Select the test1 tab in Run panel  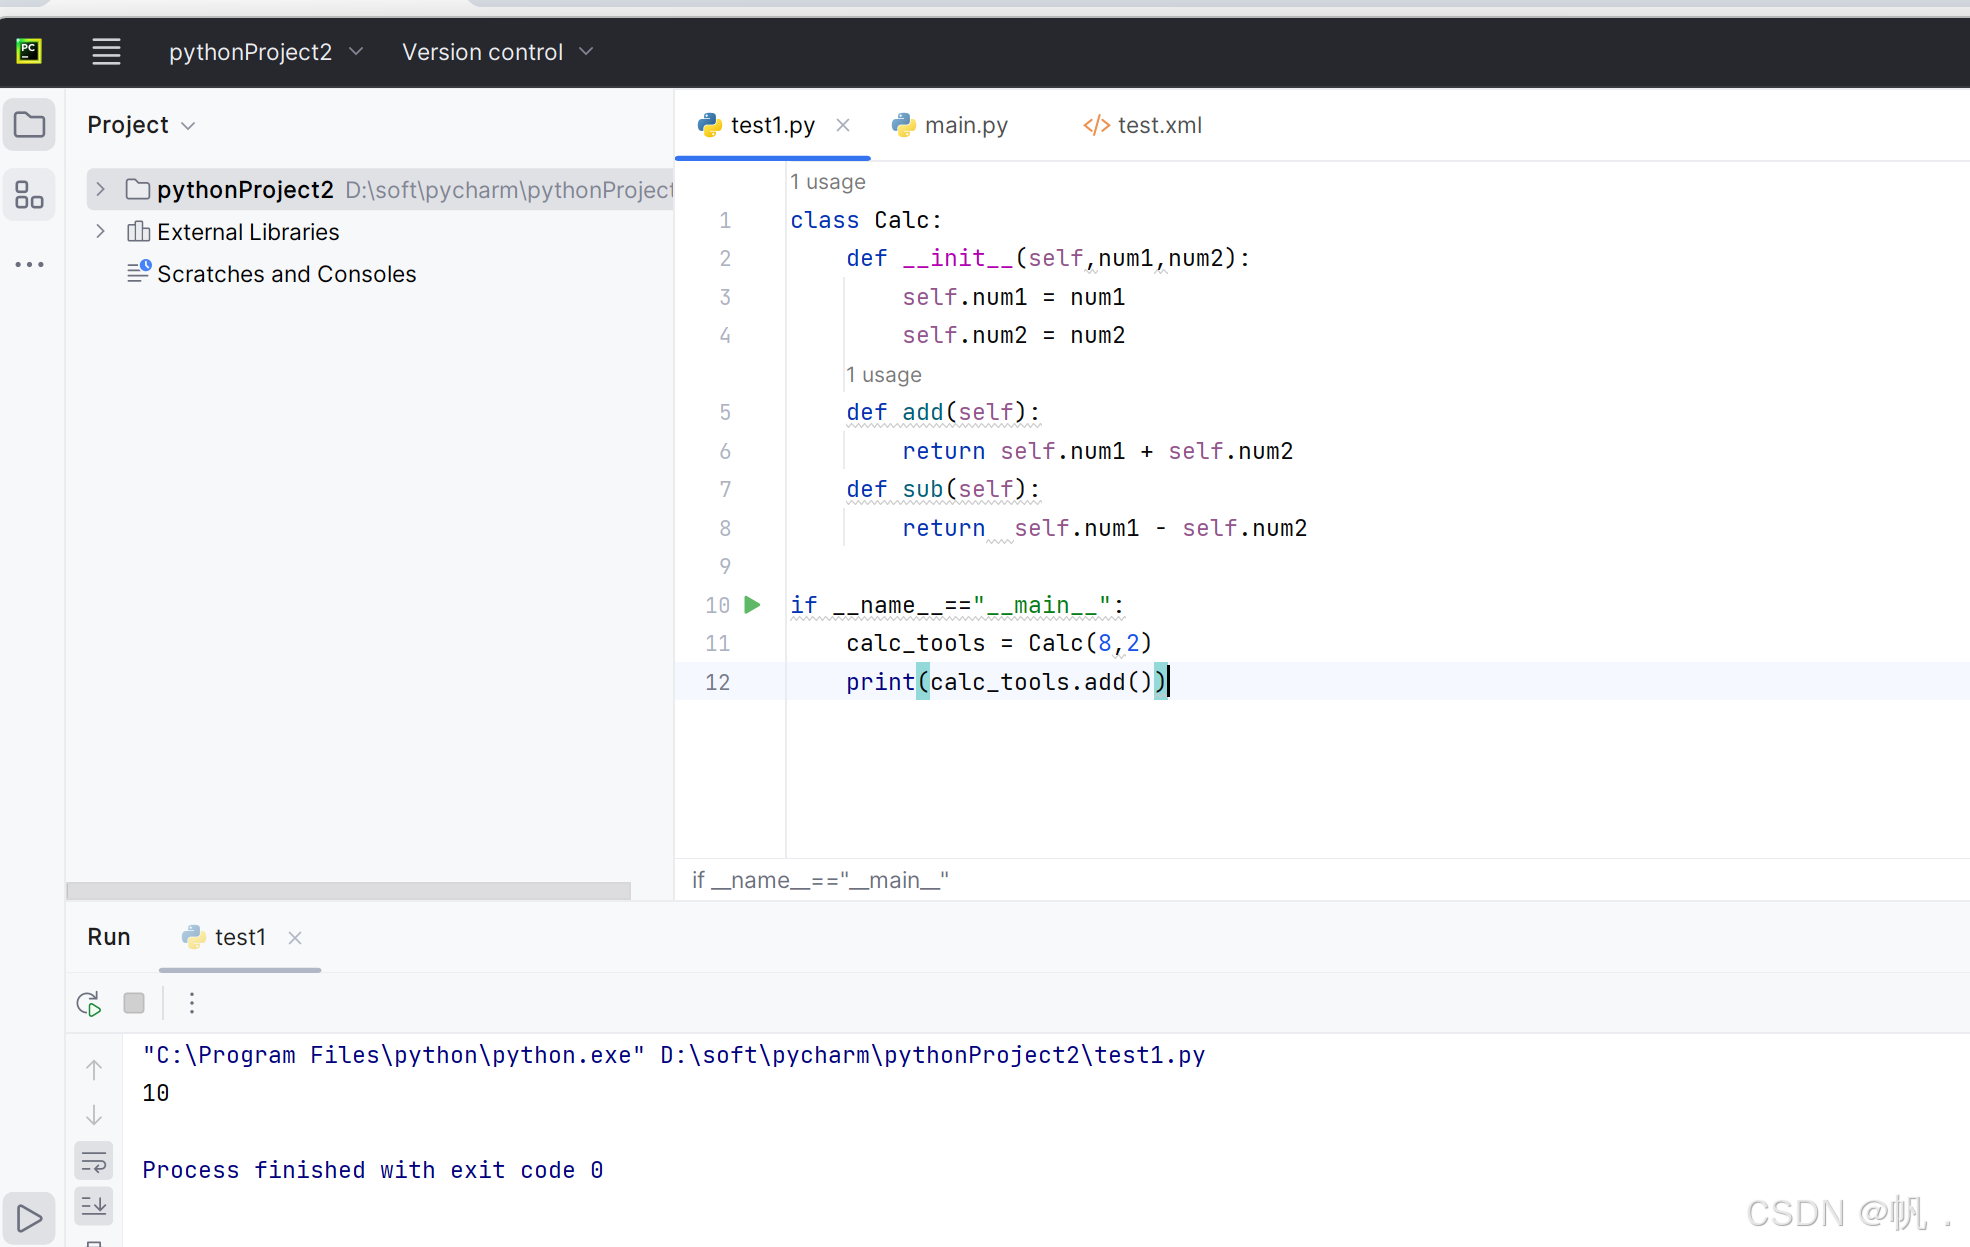tap(238, 937)
